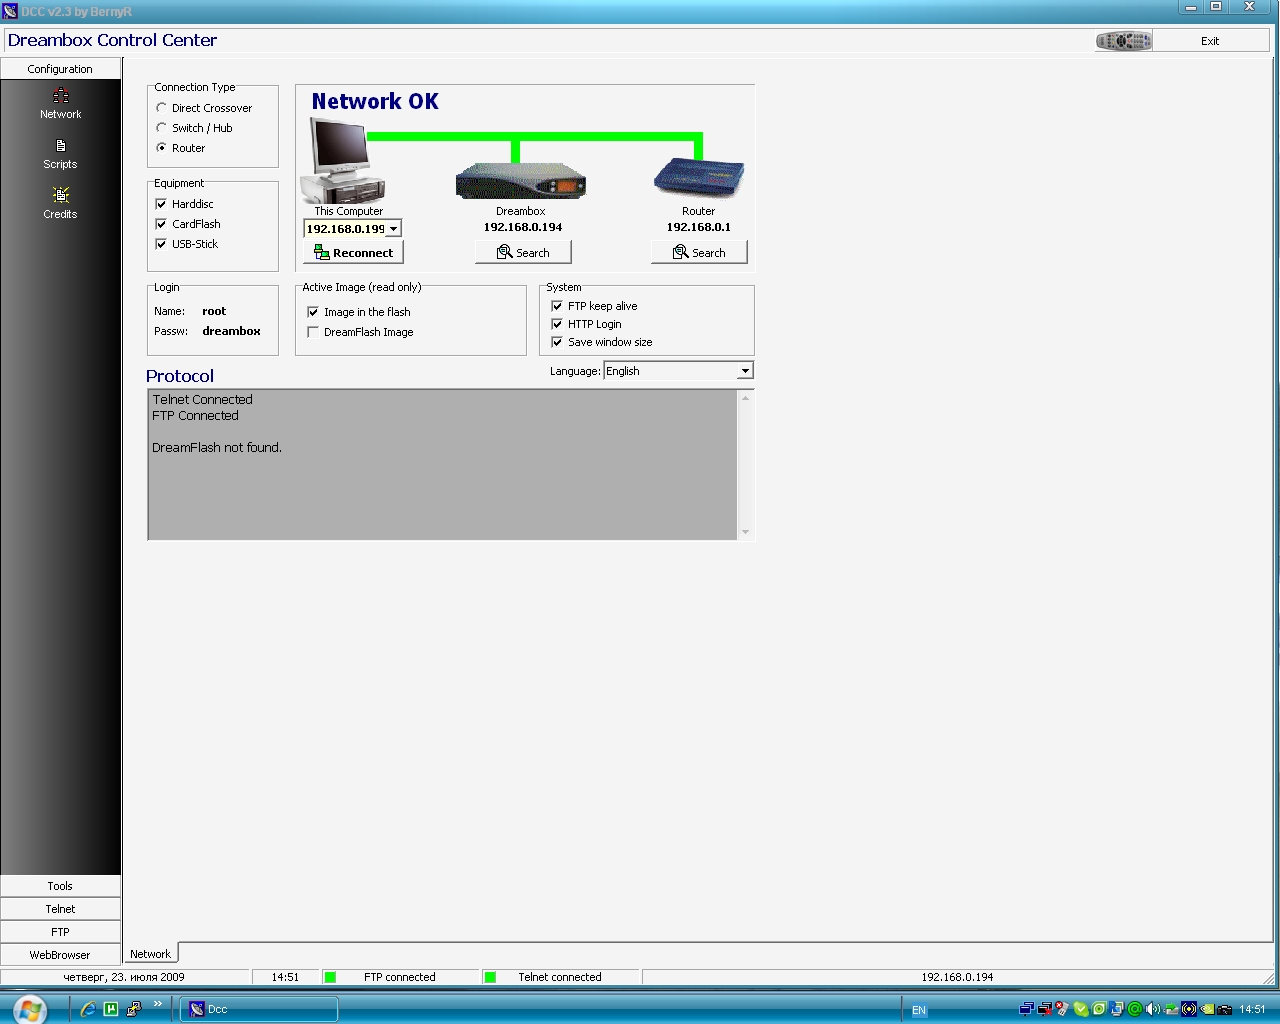The width and height of the screenshot is (1280, 1024).
Task: Open the Network configuration icon in sidebar
Action: [60, 96]
